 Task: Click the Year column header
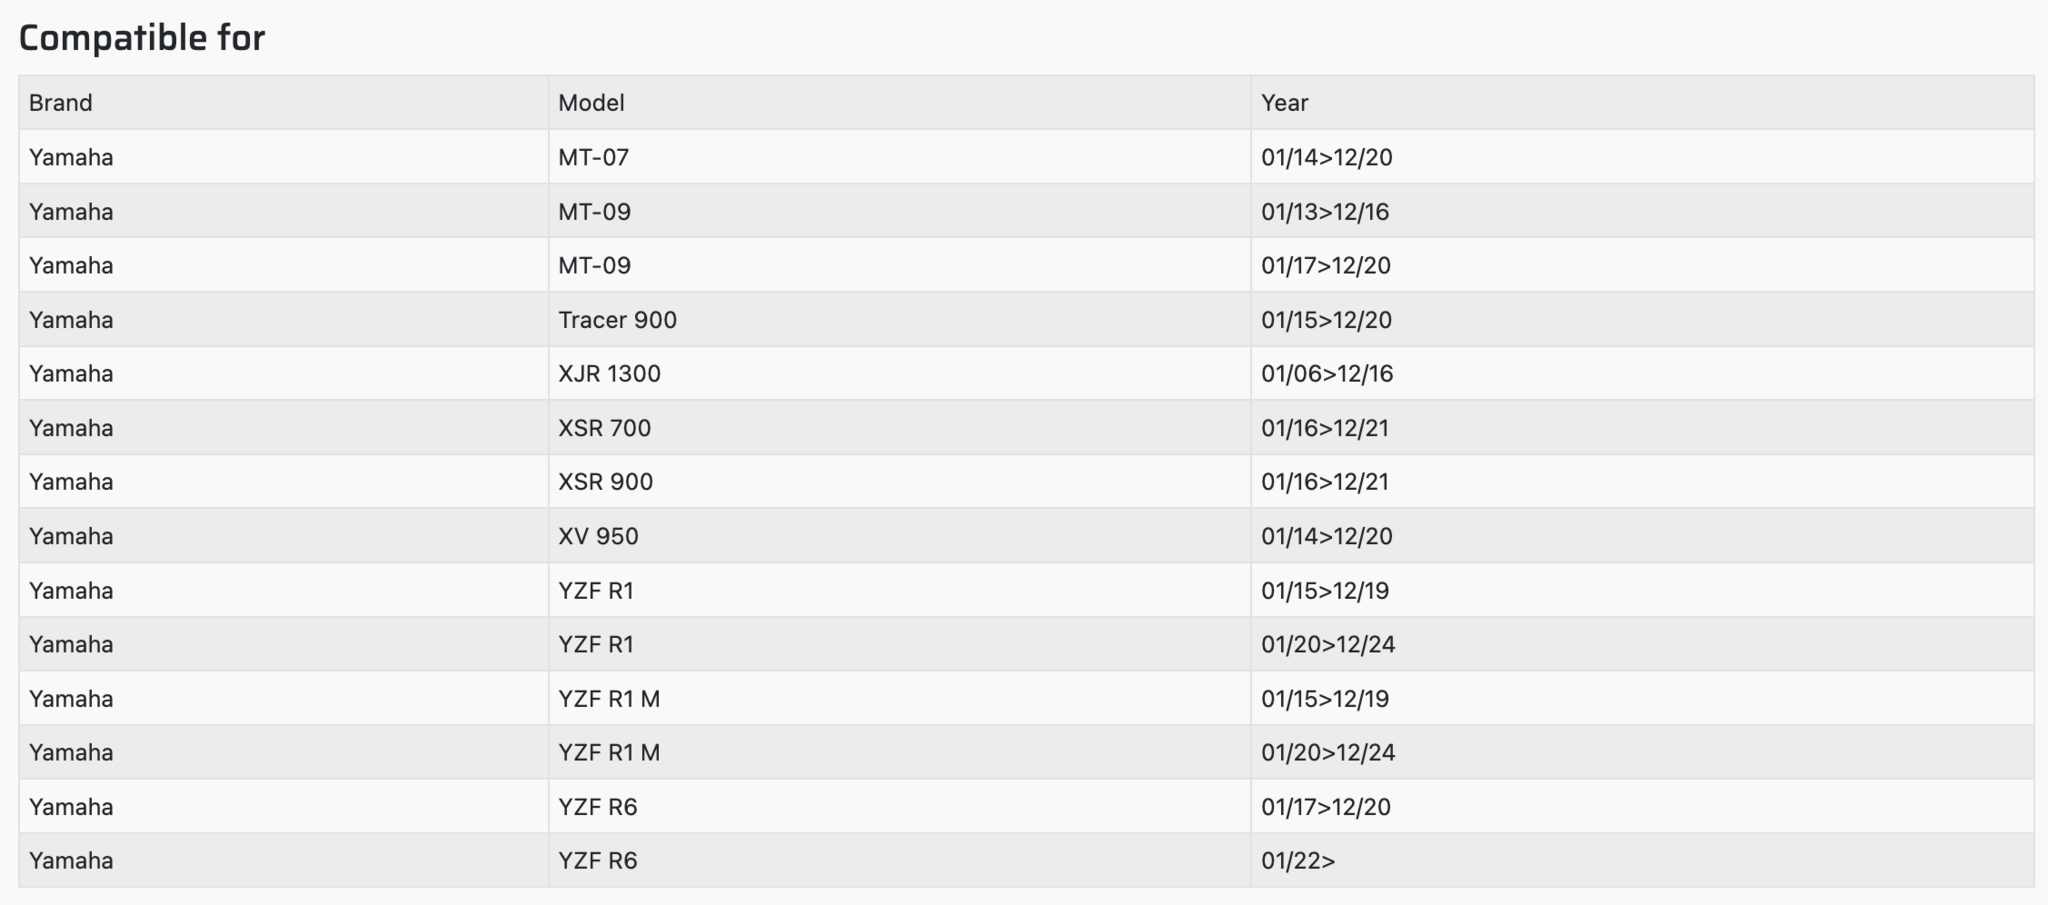point(1284,103)
